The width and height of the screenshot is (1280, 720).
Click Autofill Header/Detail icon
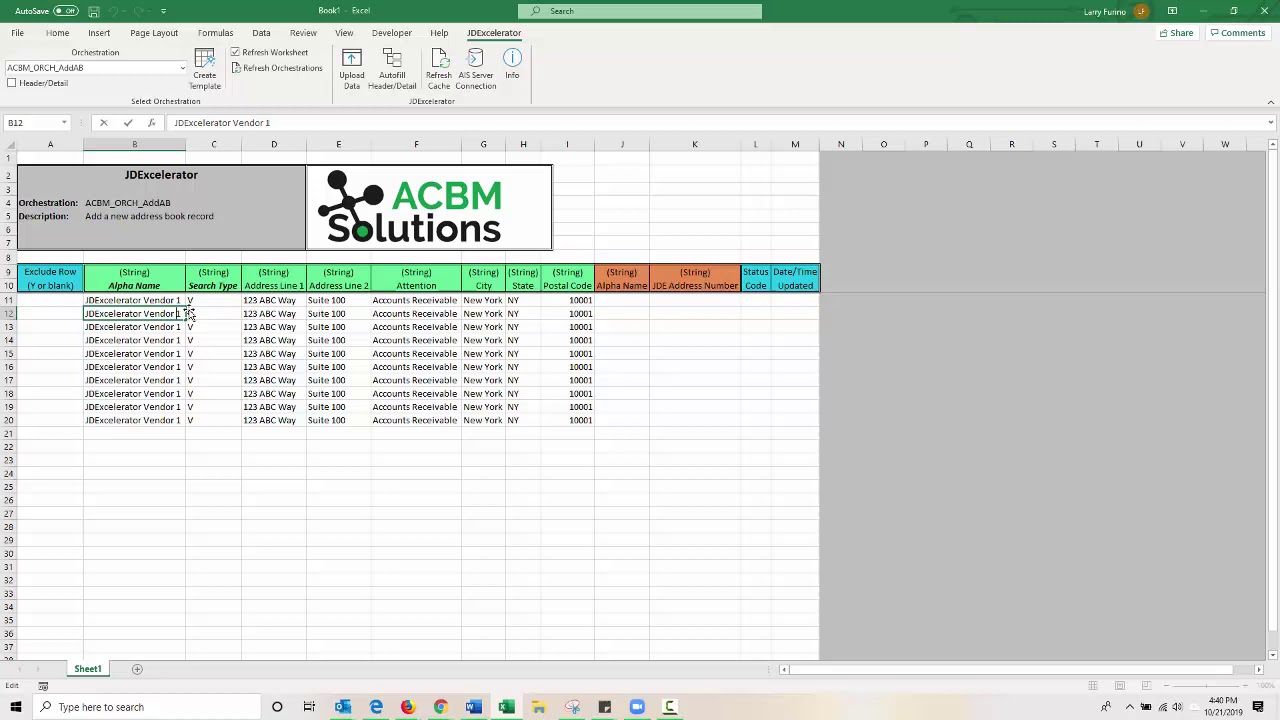coord(392,68)
